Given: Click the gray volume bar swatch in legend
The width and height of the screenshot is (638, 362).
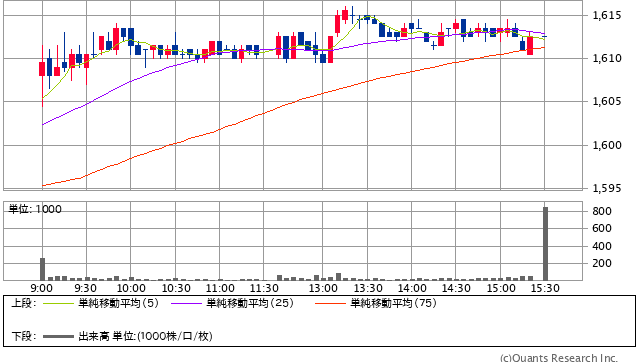Looking at the screenshot, I should click(x=58, y=336).
